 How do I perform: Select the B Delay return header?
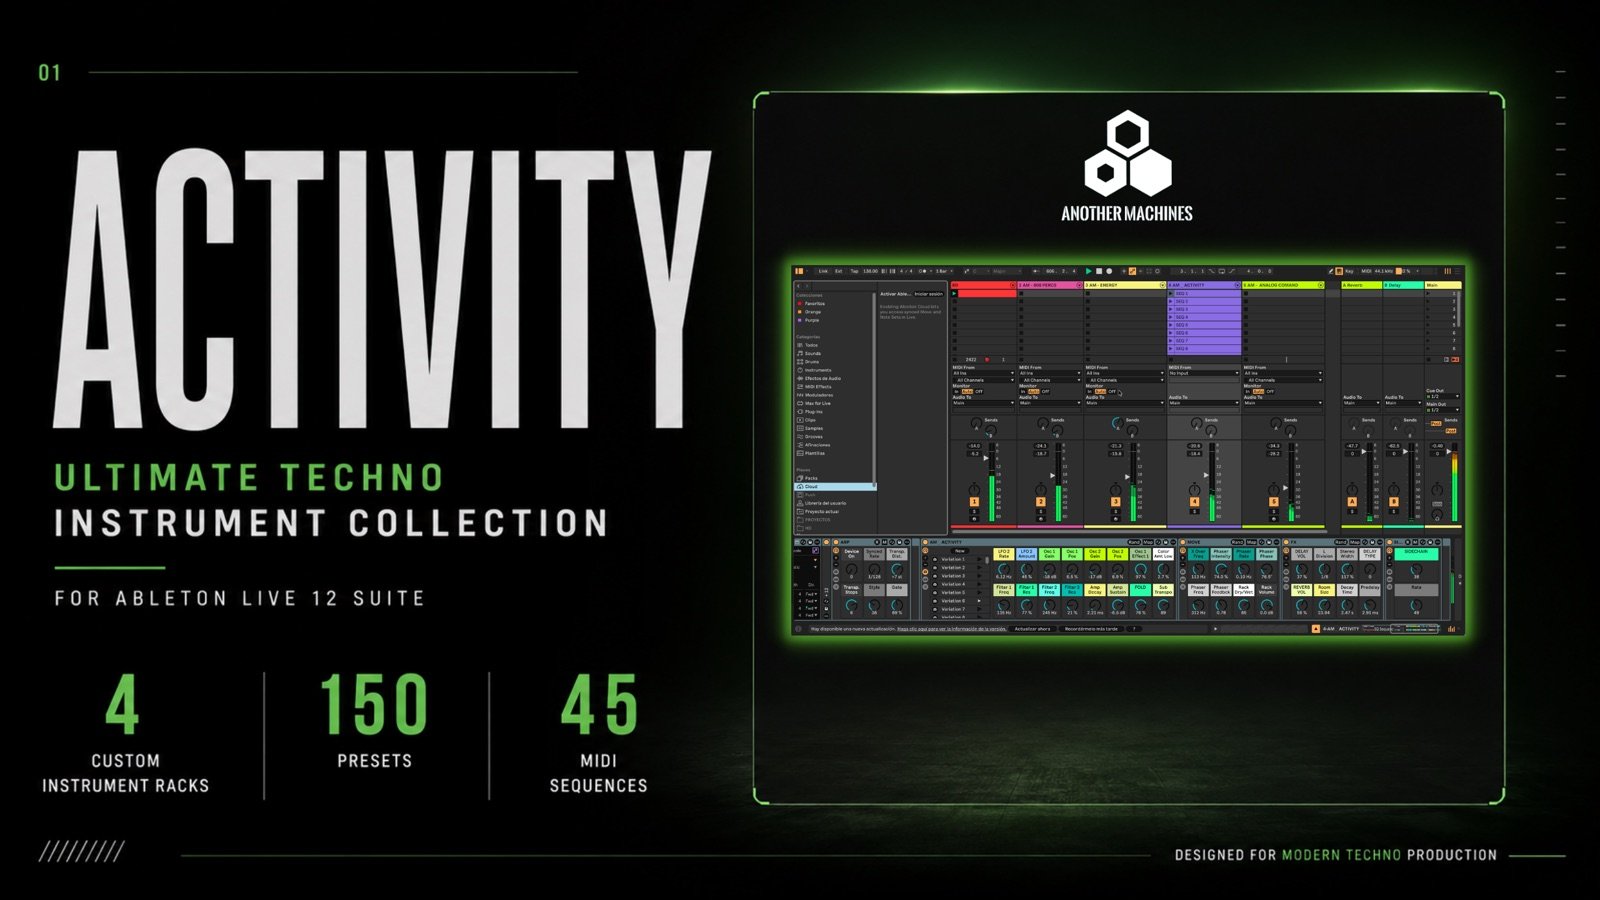(1403, 285)
